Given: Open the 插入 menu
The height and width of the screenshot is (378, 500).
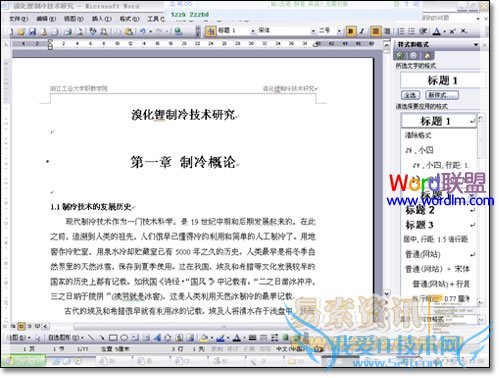Looking at the screenshot, I should point(102,19).
